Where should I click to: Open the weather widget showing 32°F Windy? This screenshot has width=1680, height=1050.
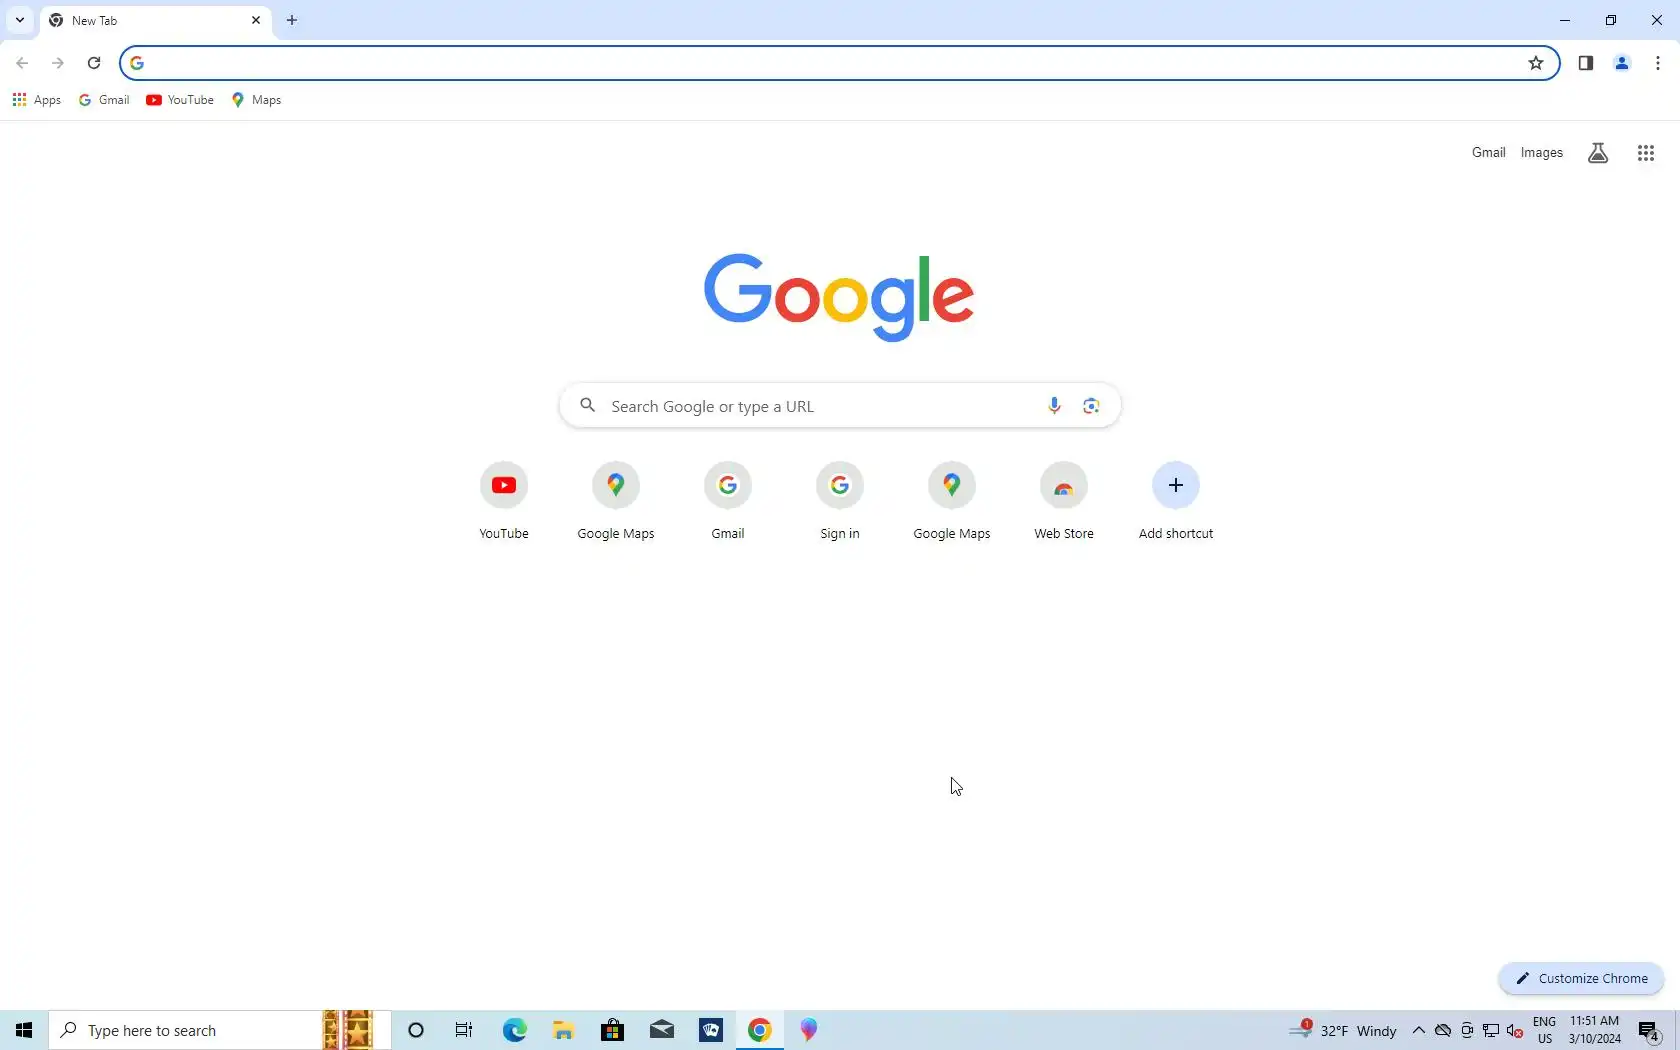coord(1342,1030)
